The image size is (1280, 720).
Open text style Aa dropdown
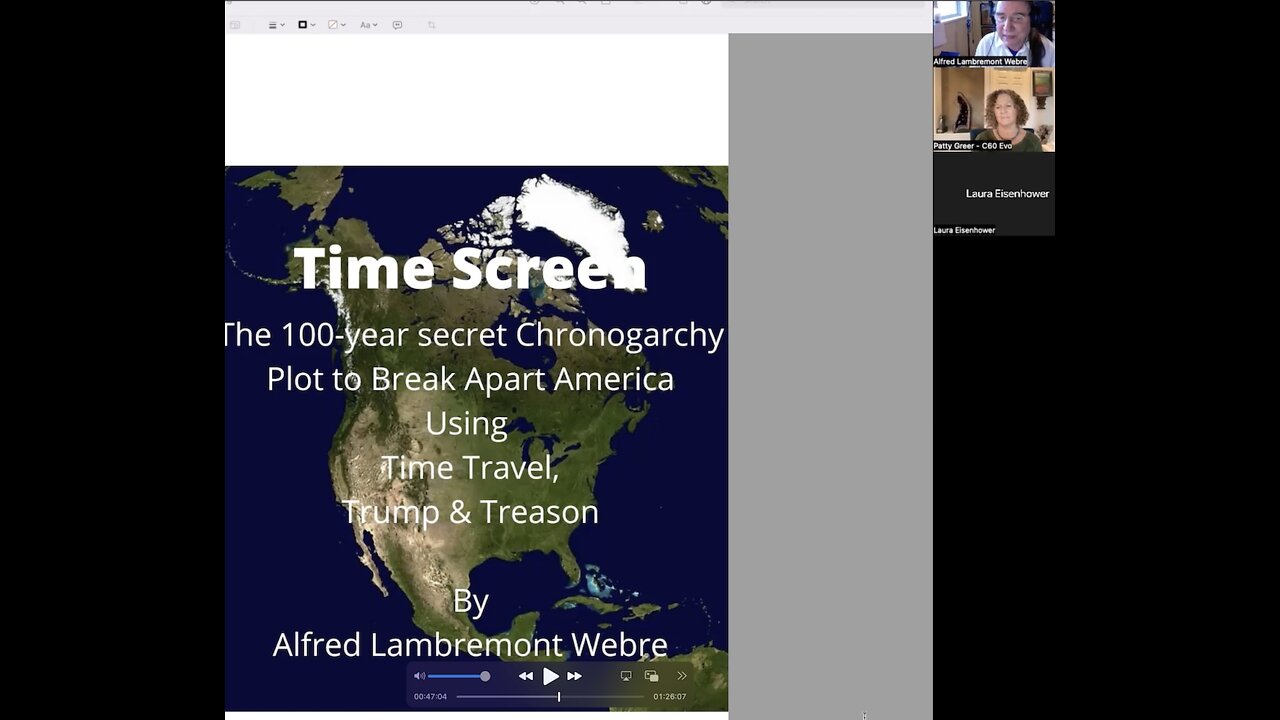(368, 25)
